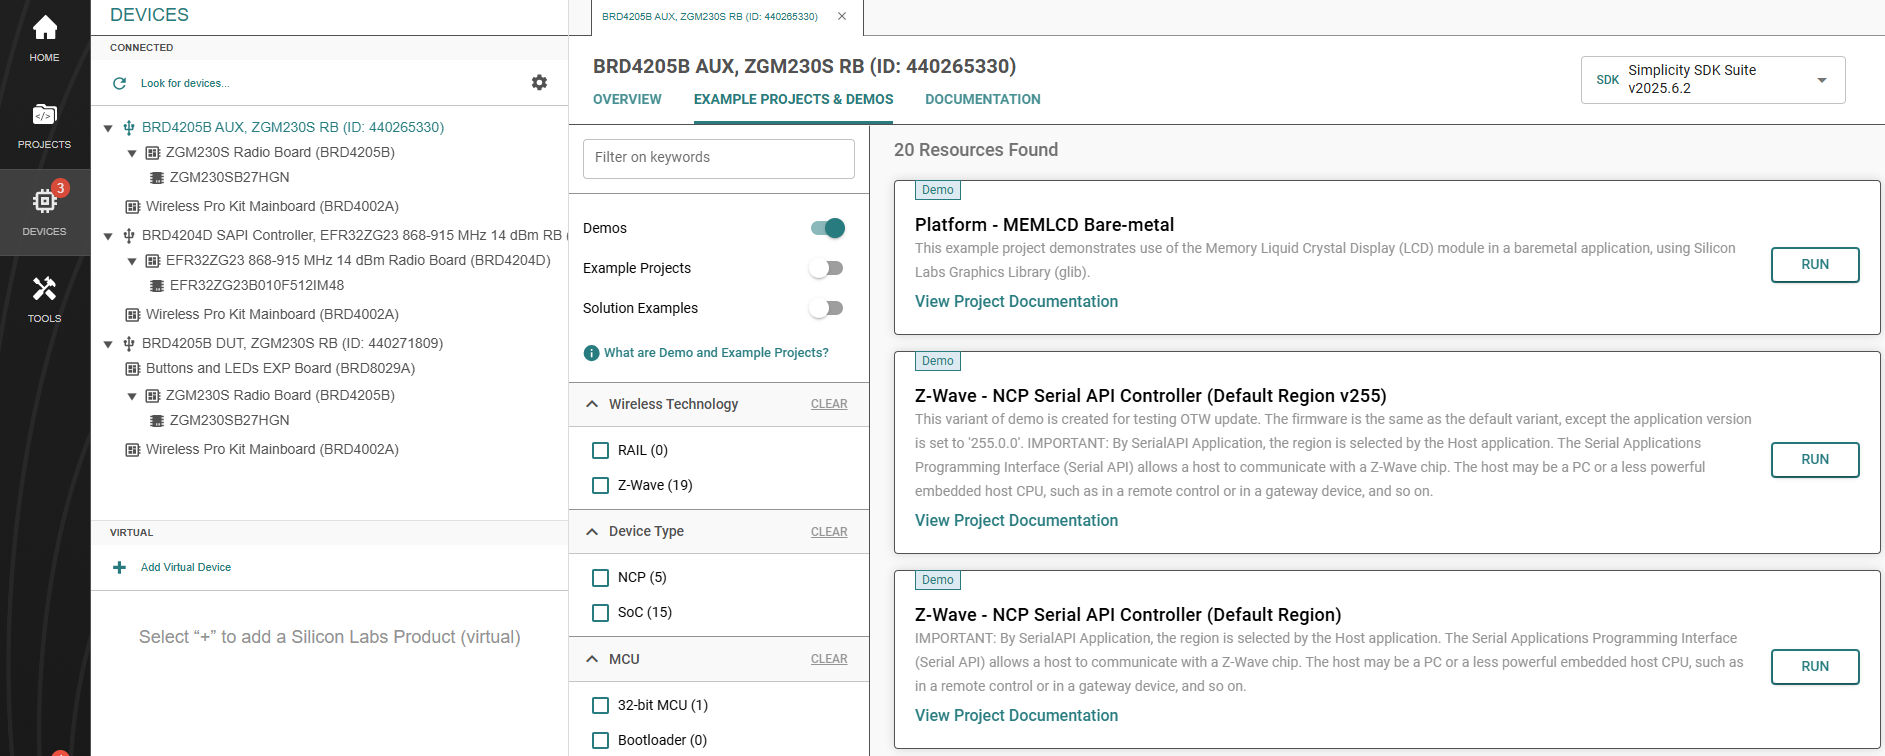Switch to the Overview tab
Screen dimensions: 1885x756
pos(627,99)
